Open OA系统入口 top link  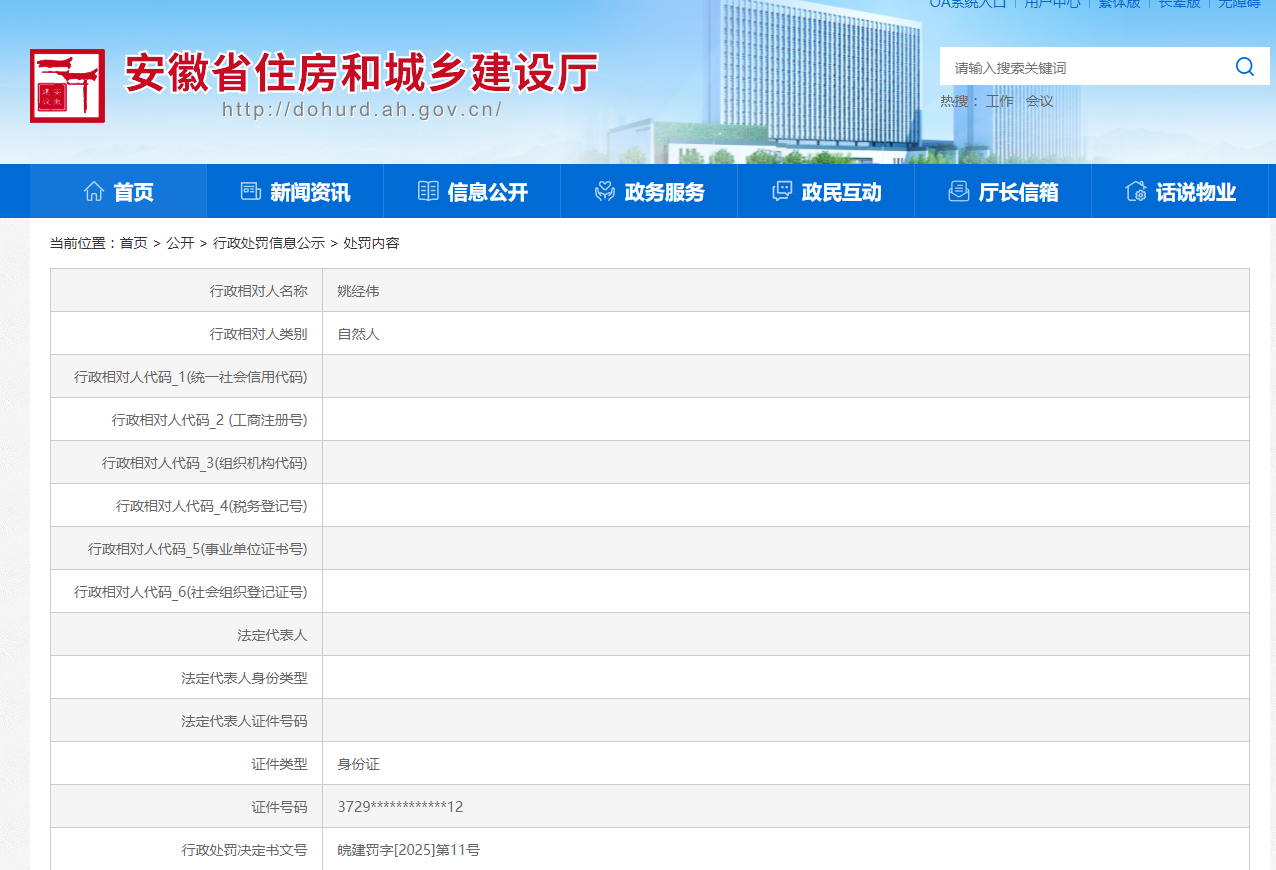967,4
